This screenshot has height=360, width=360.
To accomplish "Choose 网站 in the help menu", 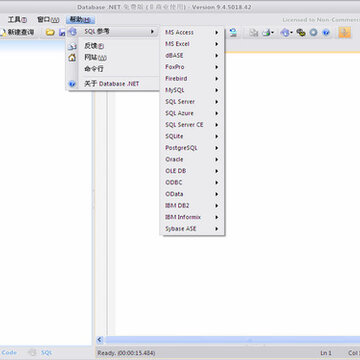I will tap(112, 58).
